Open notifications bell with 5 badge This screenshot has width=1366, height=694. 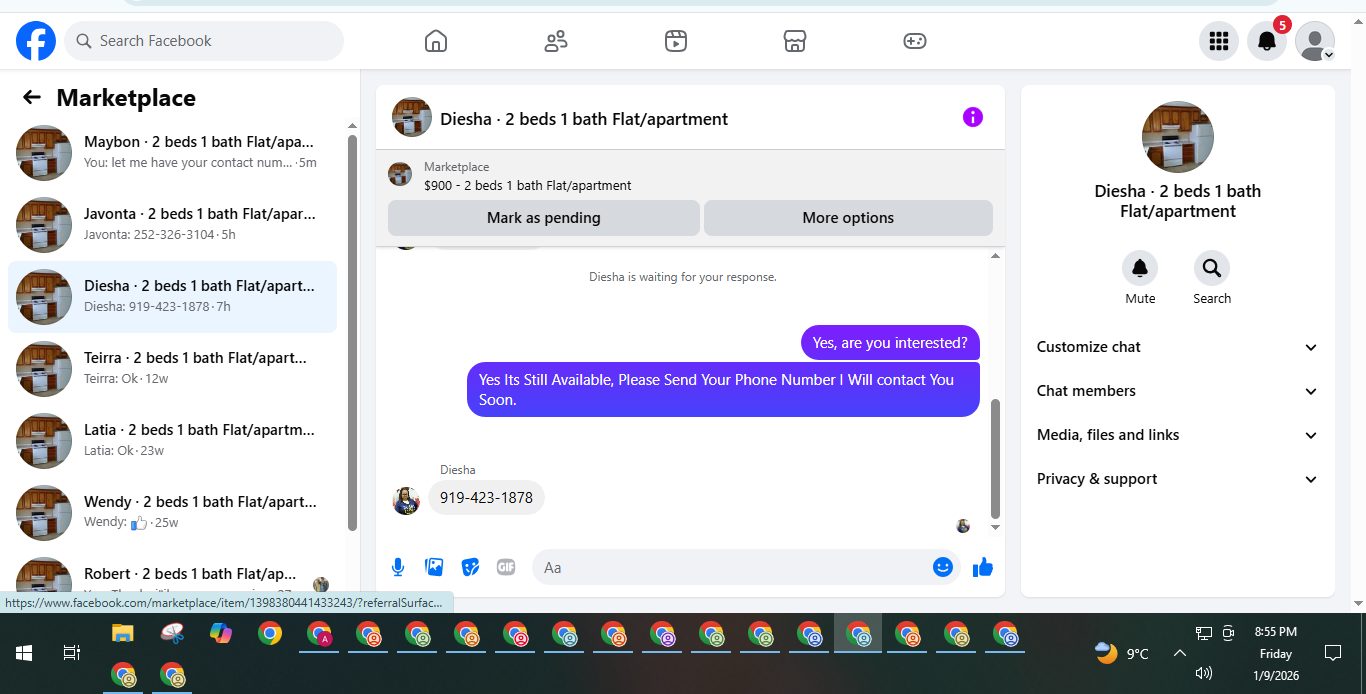(1266, 41)
